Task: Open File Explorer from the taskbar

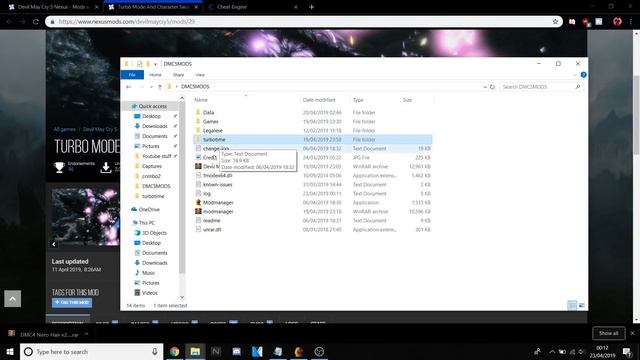Action: [x=195, y=351]
